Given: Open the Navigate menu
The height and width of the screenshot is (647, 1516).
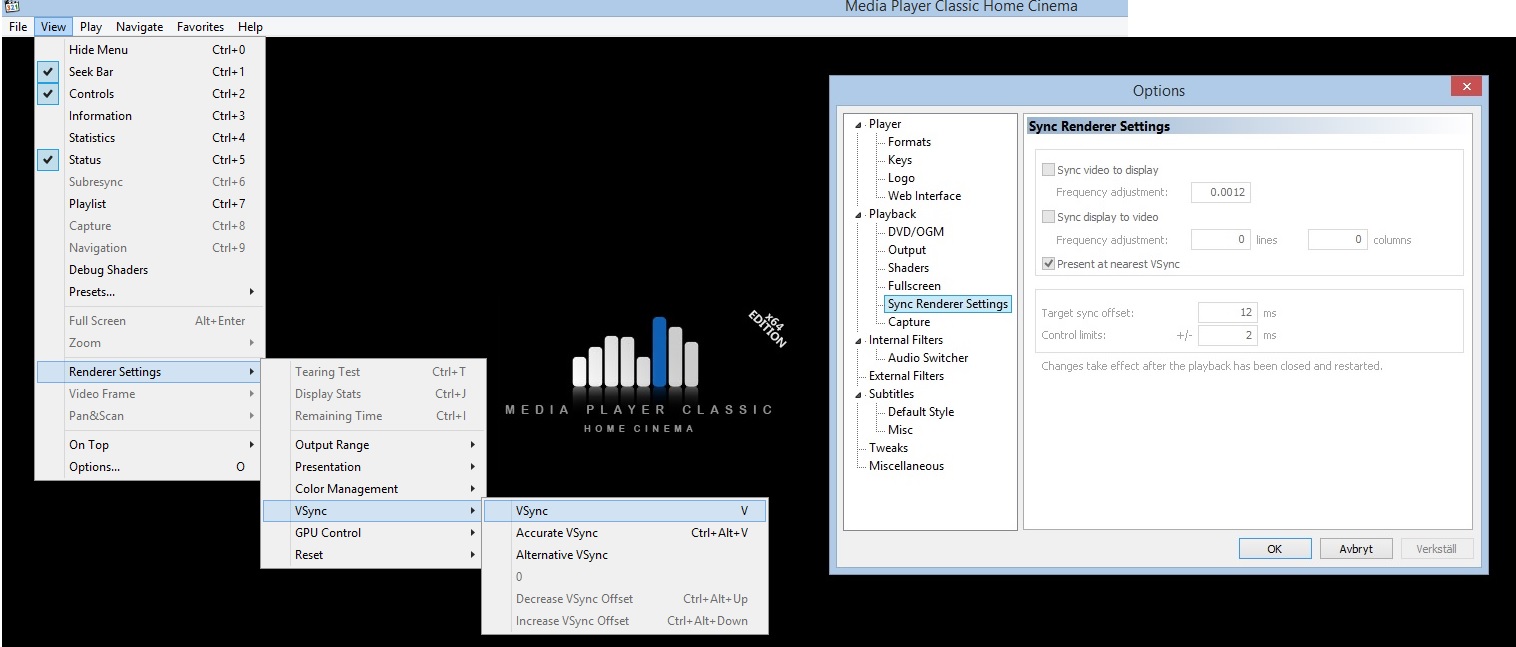Looking at the screenshot, I should [x=139, y=27].
